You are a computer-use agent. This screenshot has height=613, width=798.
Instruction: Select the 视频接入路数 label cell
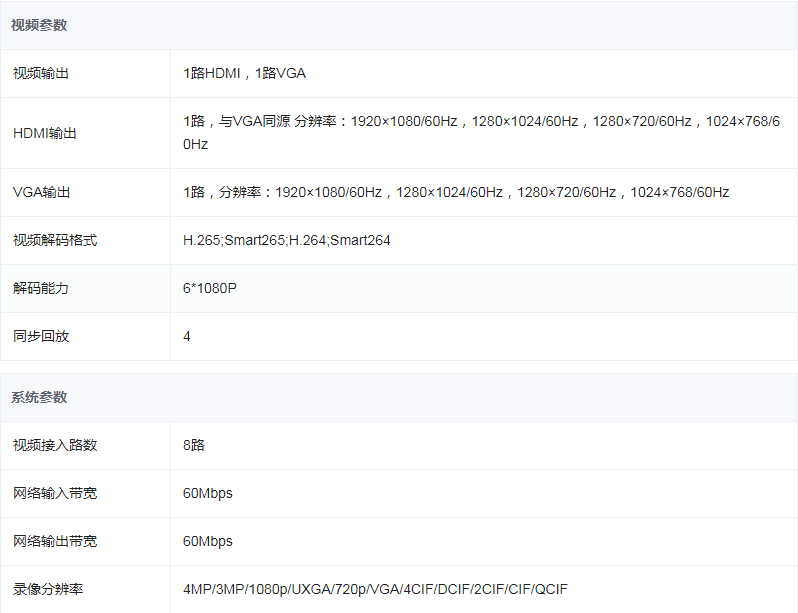click(x=86, y=445)
